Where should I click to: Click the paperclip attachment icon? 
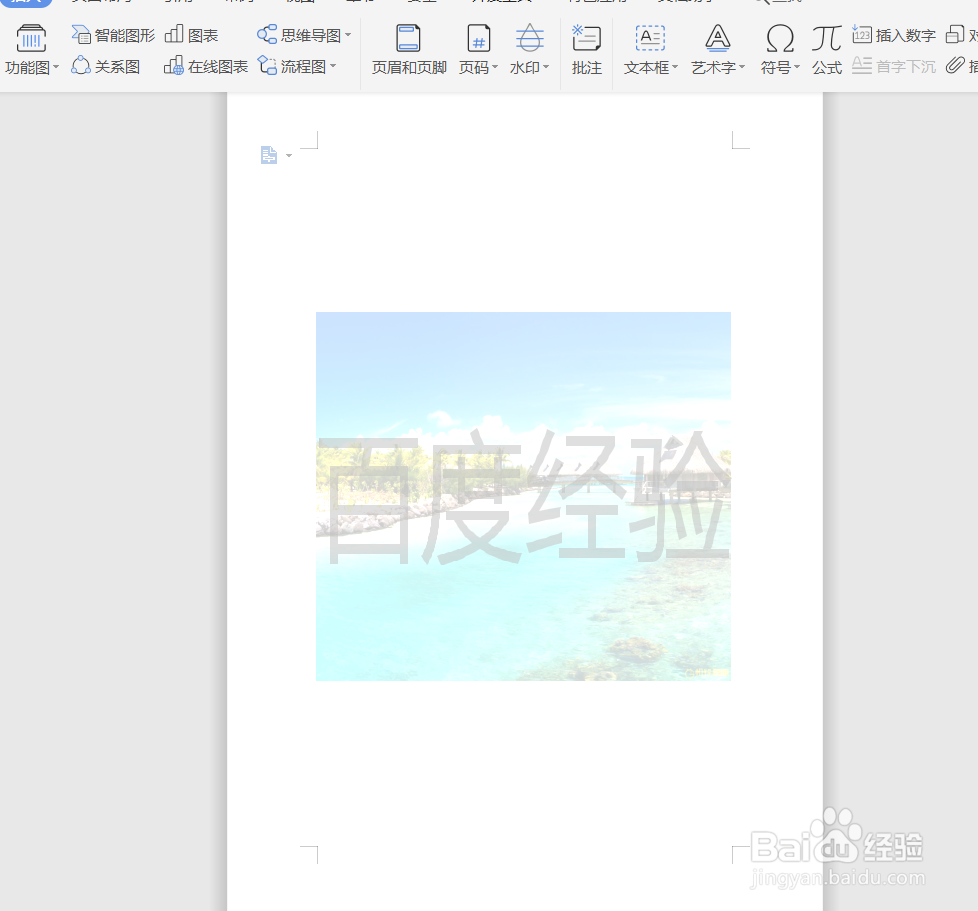tap(955, 65)
